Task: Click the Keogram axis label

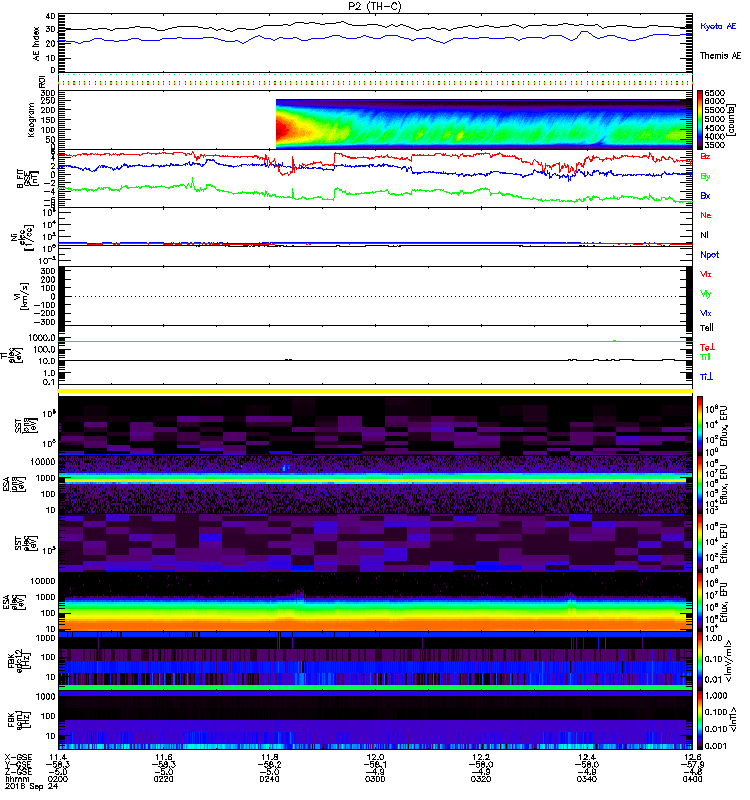Action: tap(37, 120)
